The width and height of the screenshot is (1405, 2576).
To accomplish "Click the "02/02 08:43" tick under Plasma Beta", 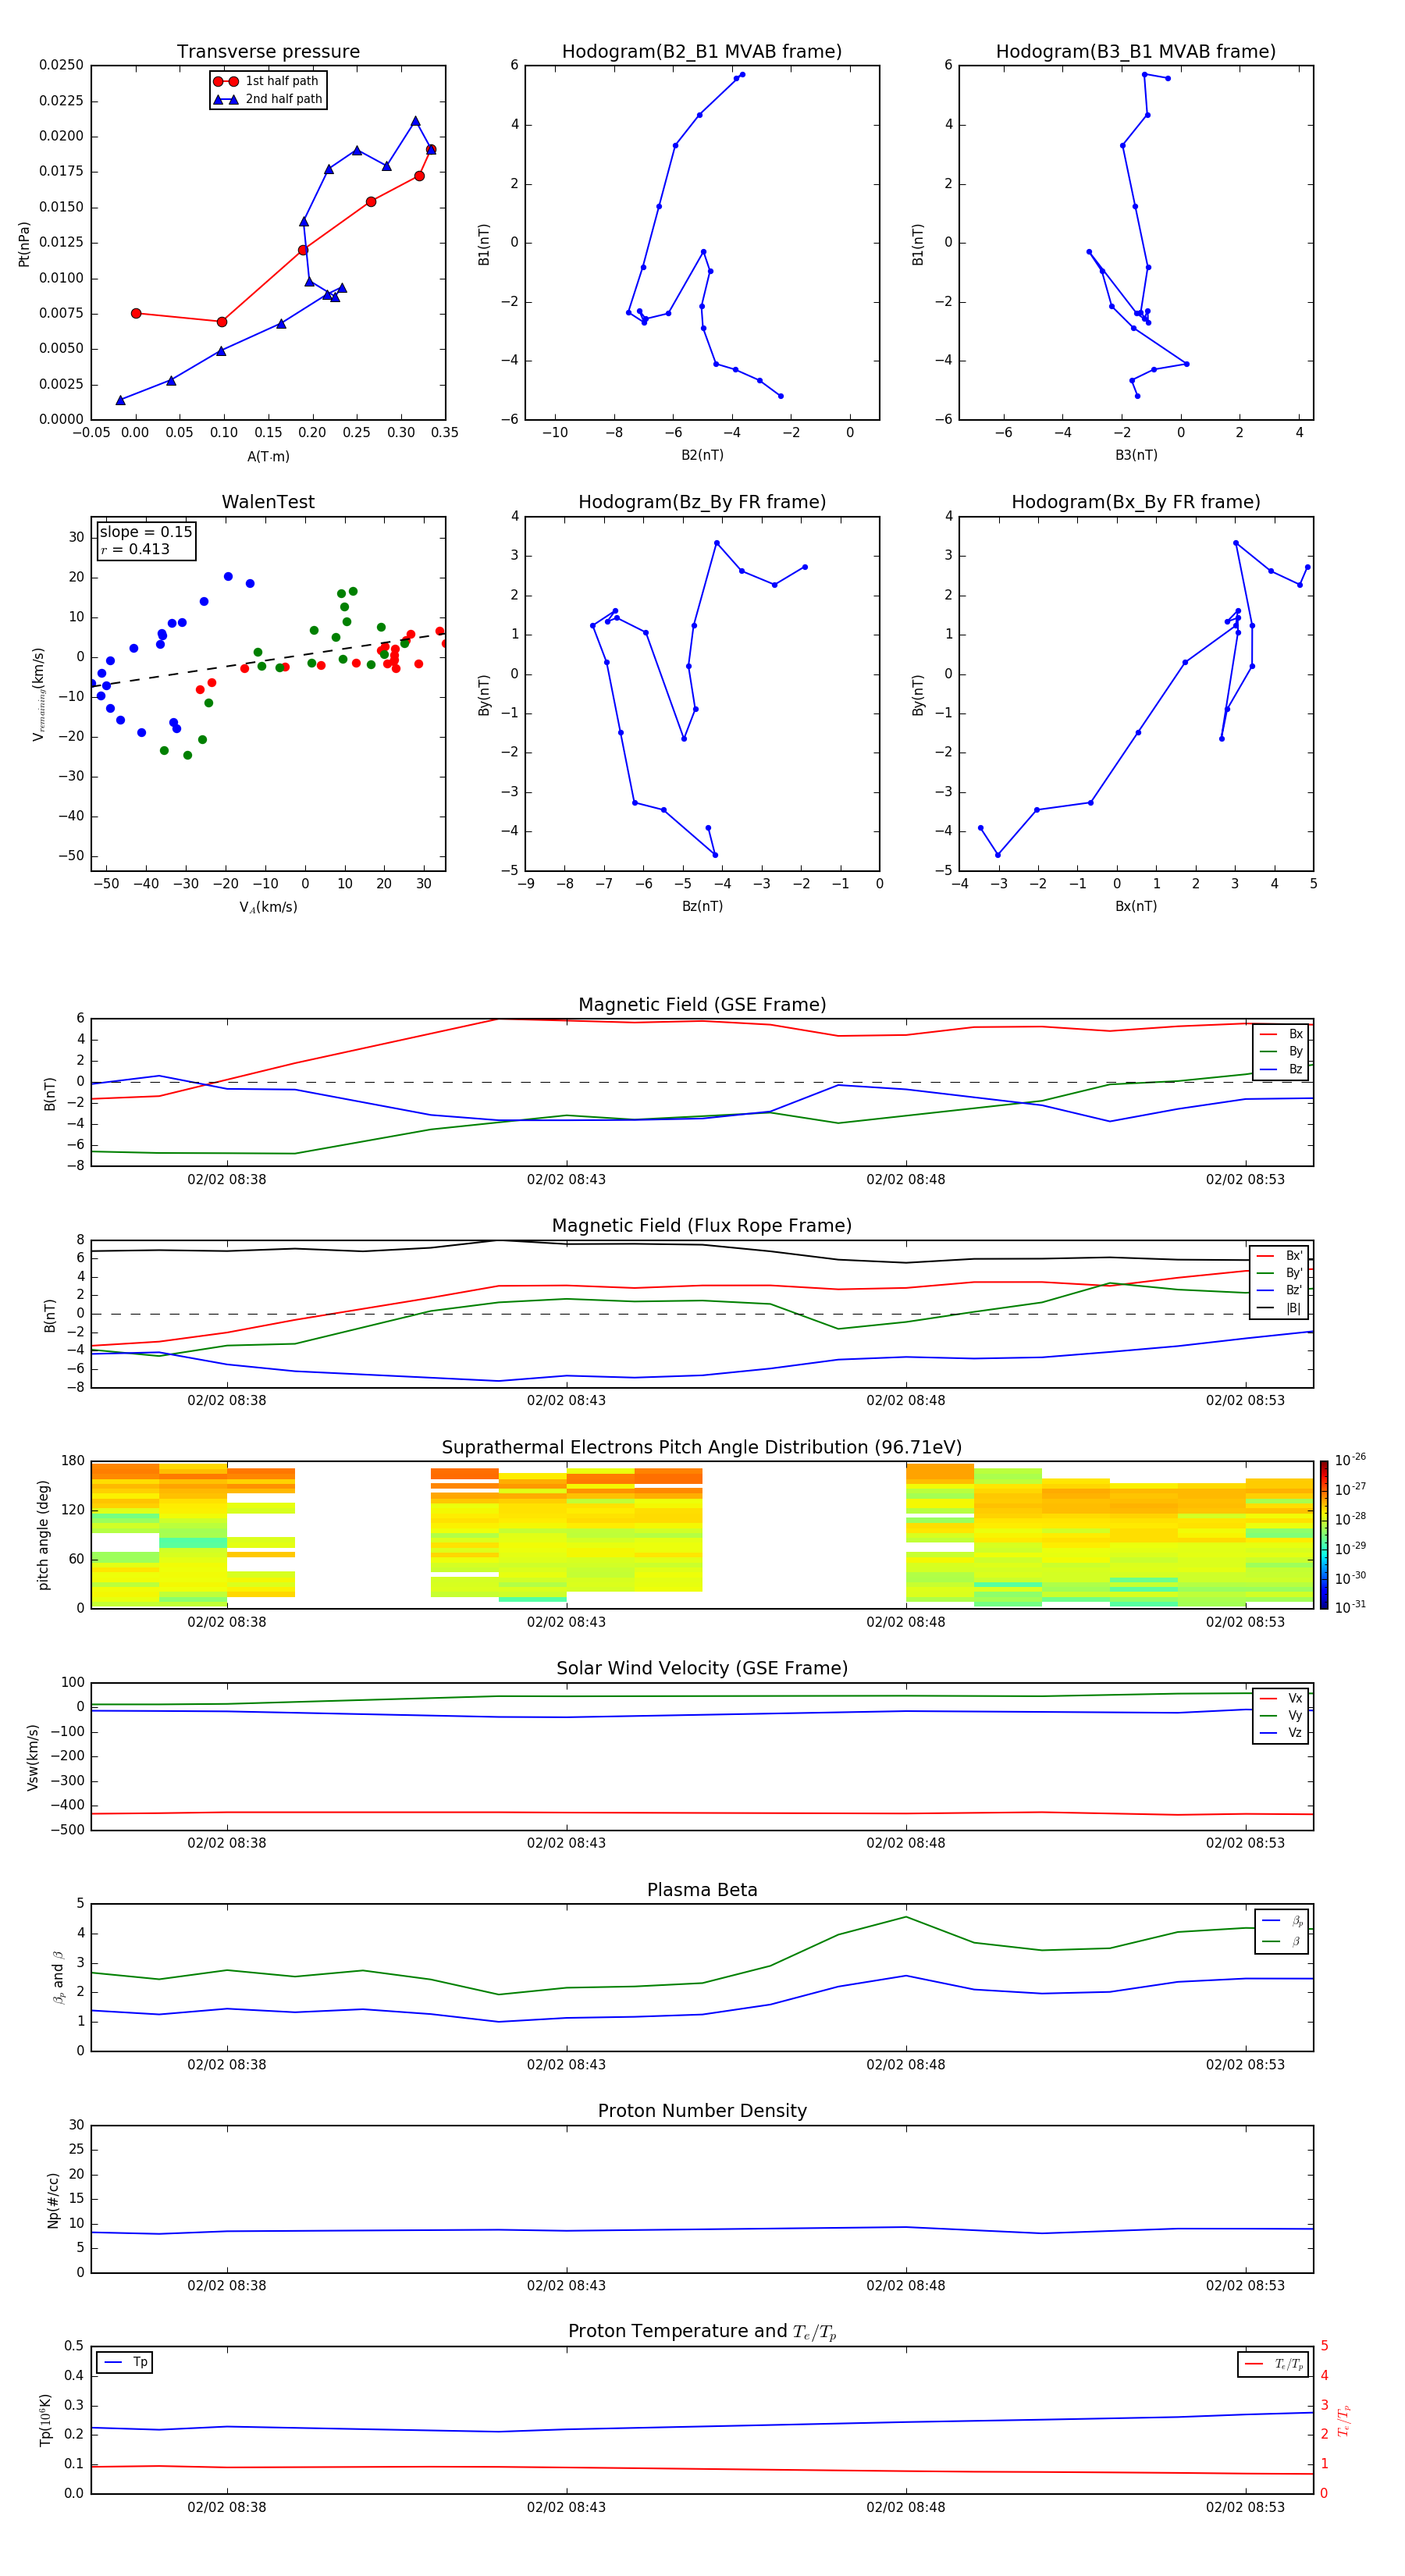I will click(x=566, y=2064).
